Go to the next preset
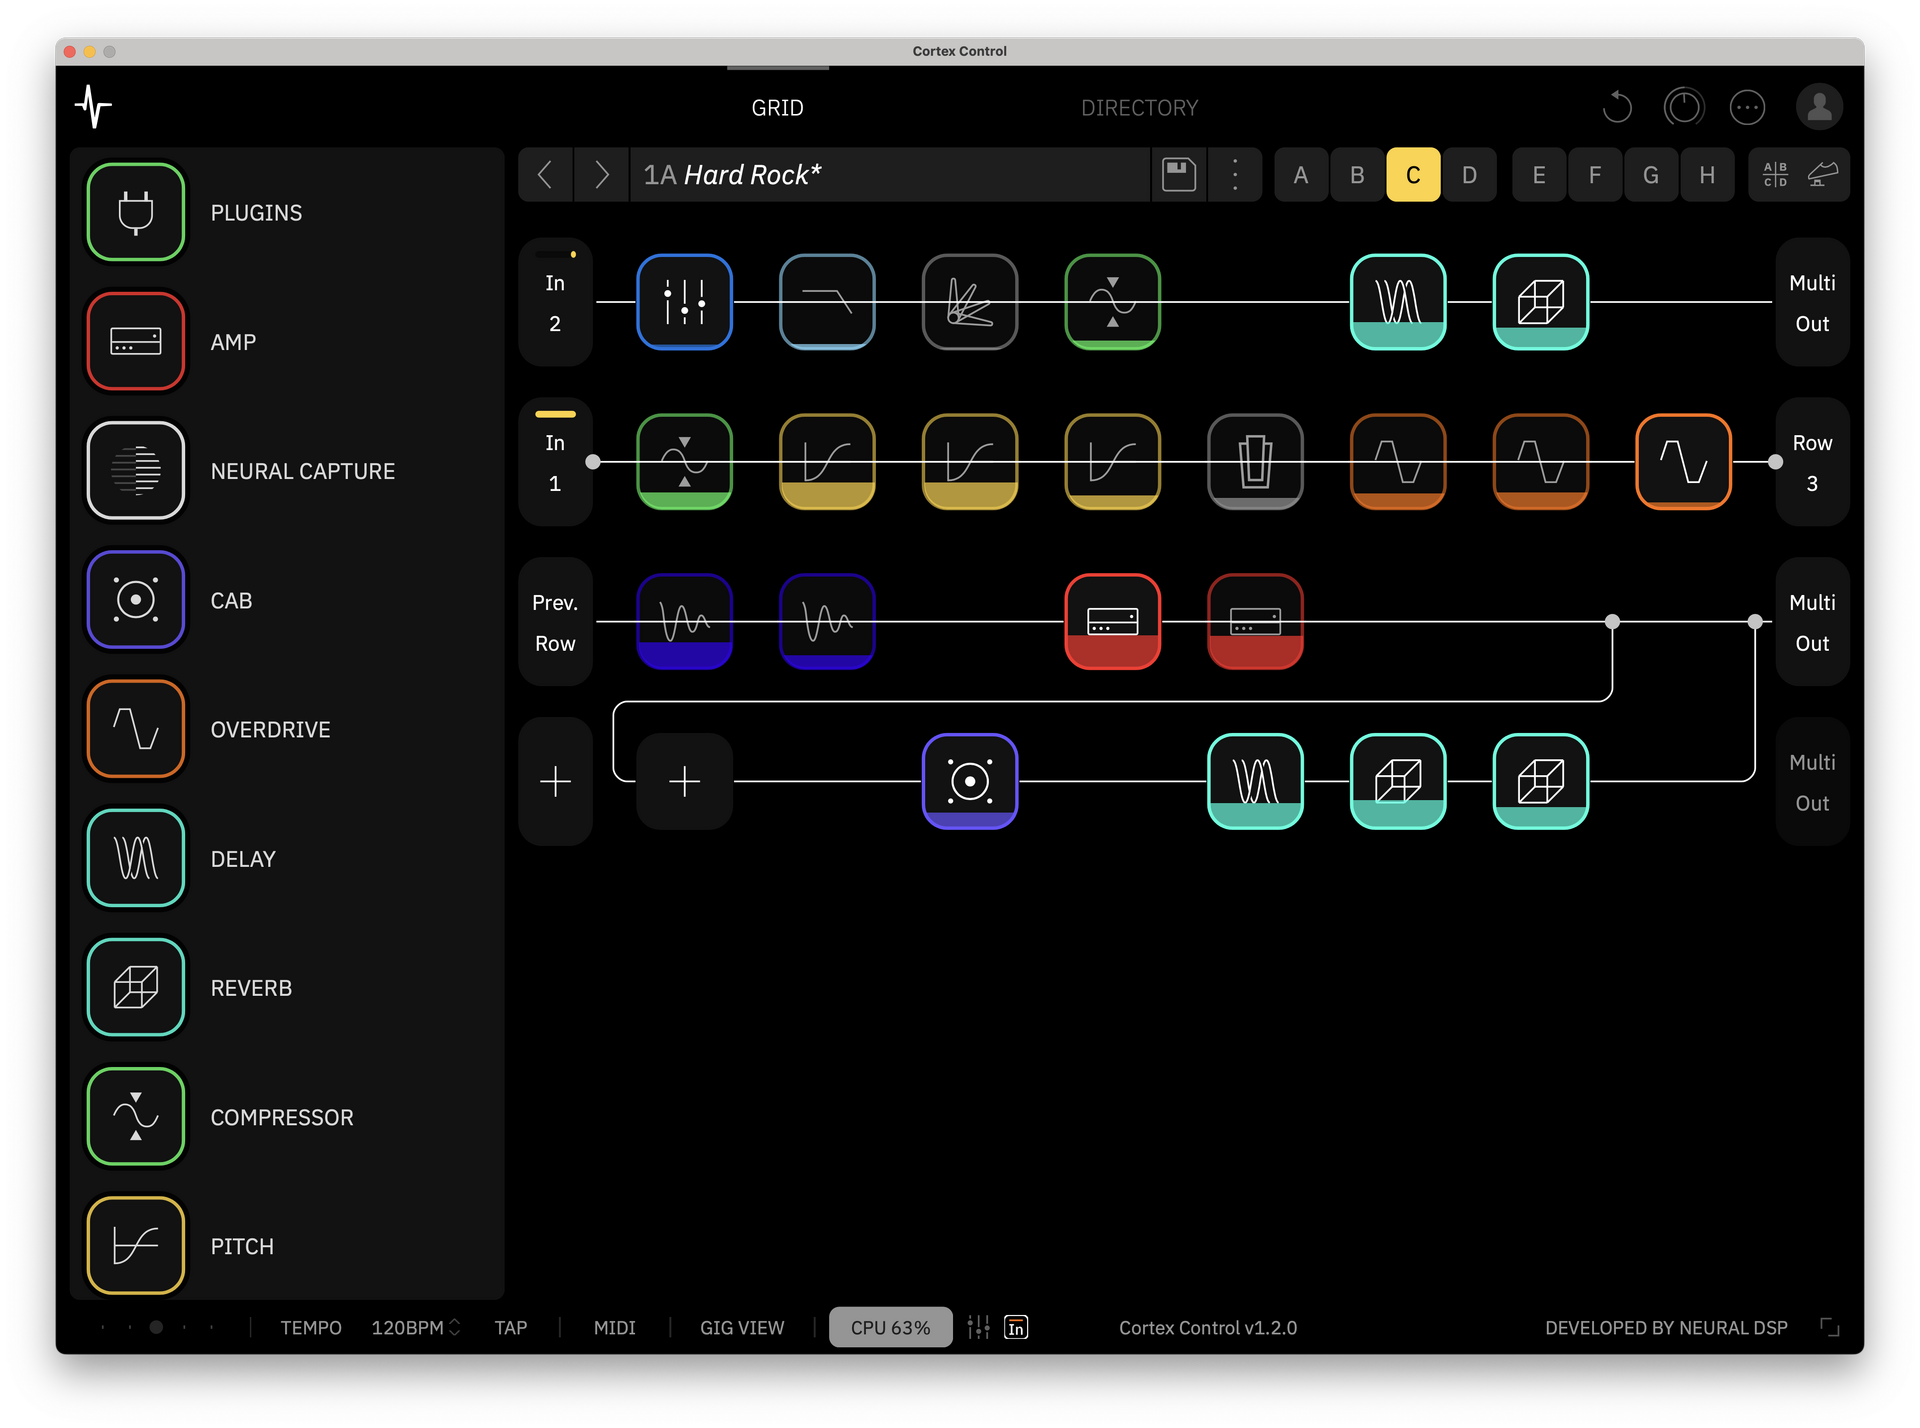Screen dimensions: 1920x1428 [x=601, y=175]
